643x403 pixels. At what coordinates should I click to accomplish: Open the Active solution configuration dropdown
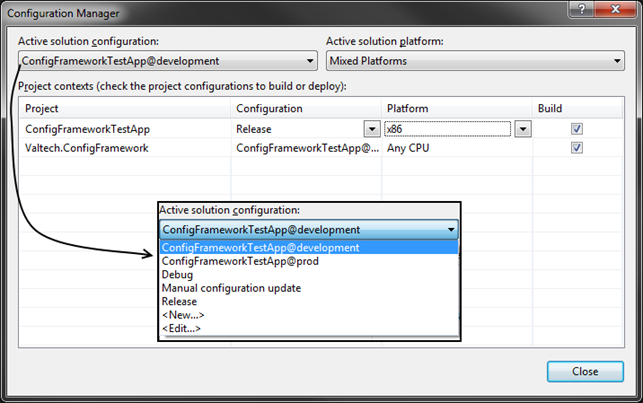click(168, 61)
